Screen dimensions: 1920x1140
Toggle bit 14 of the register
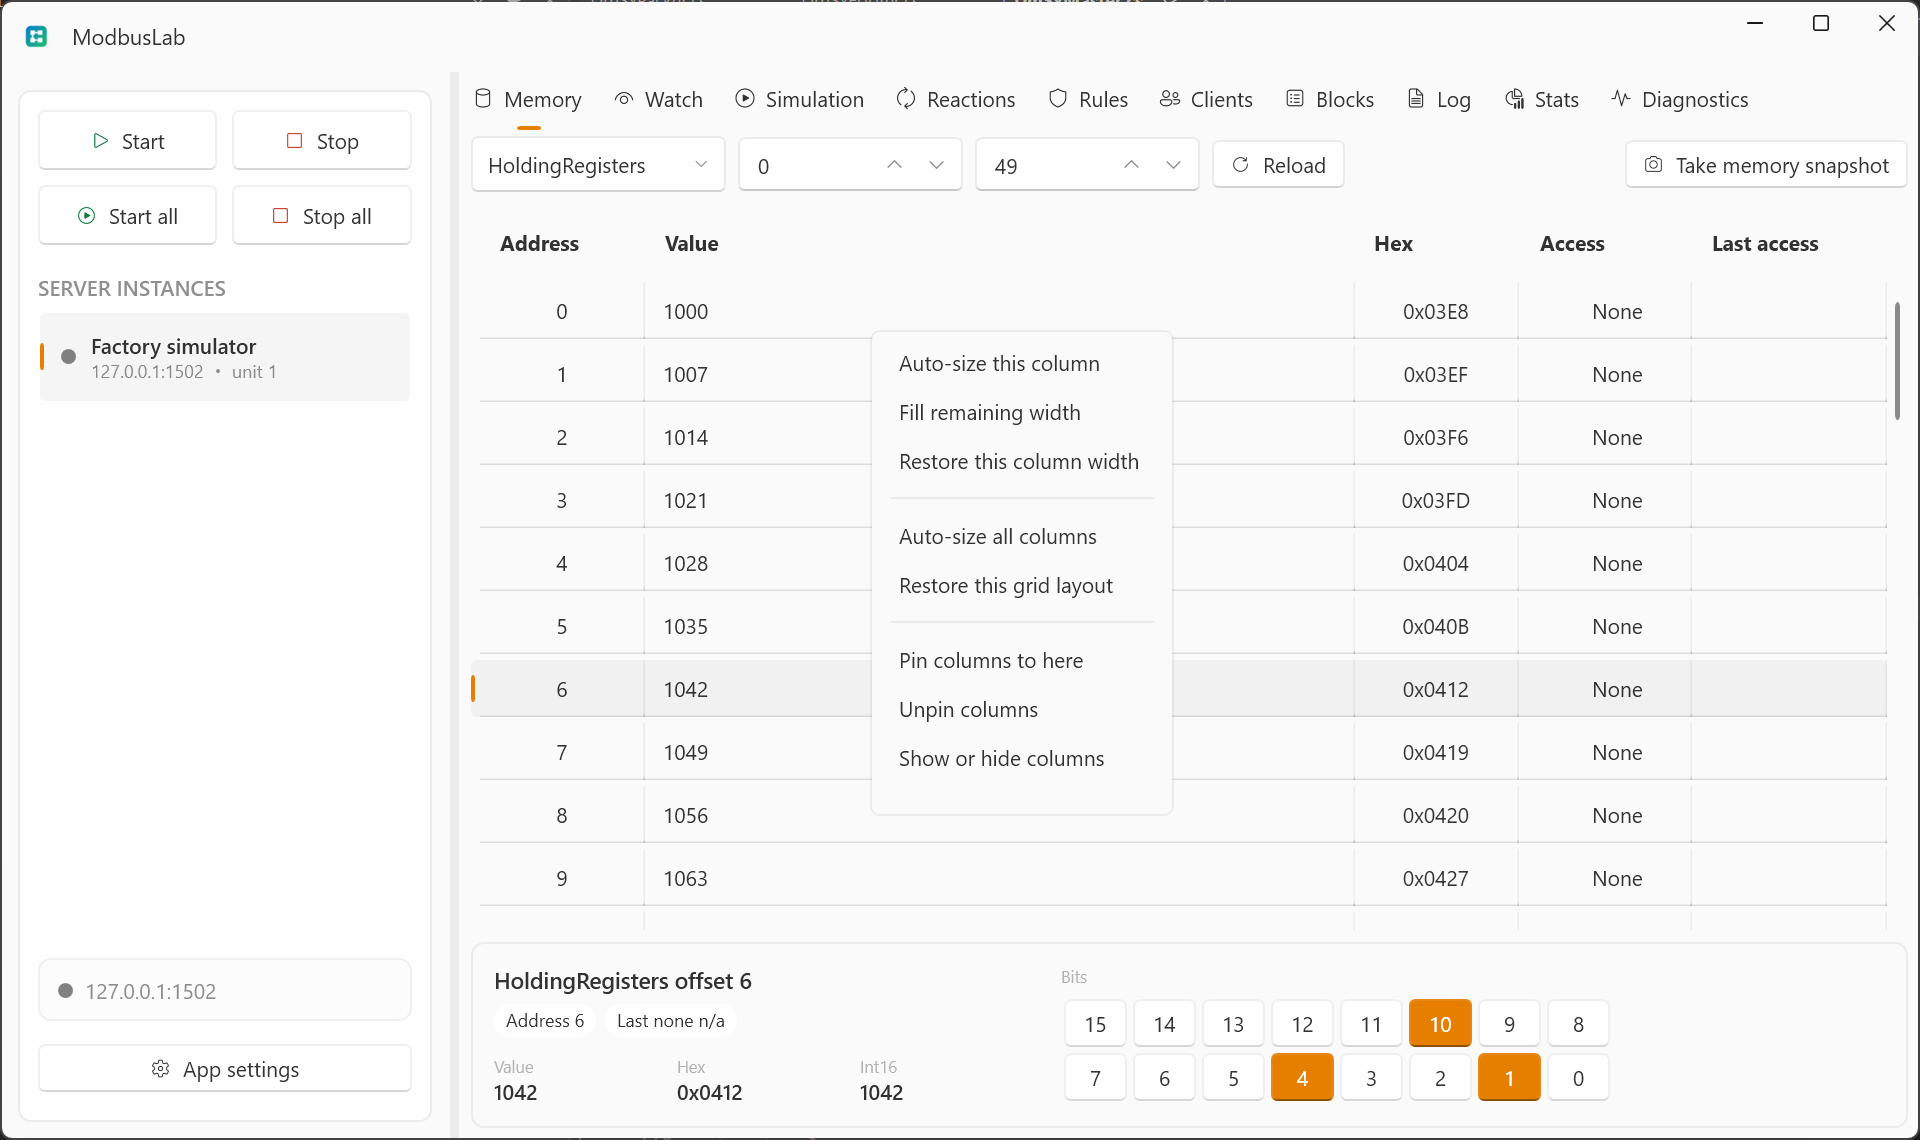tap(1164, 1024)
